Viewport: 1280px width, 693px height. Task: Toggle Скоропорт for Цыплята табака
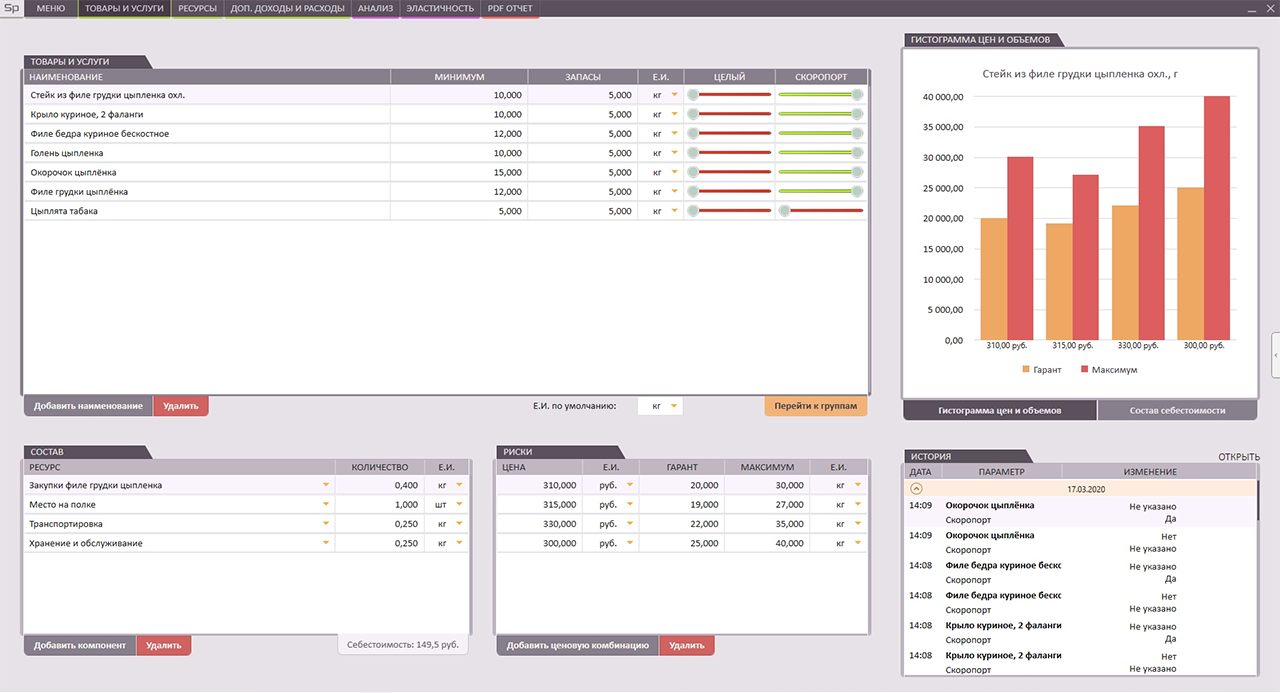pos(785,211)
